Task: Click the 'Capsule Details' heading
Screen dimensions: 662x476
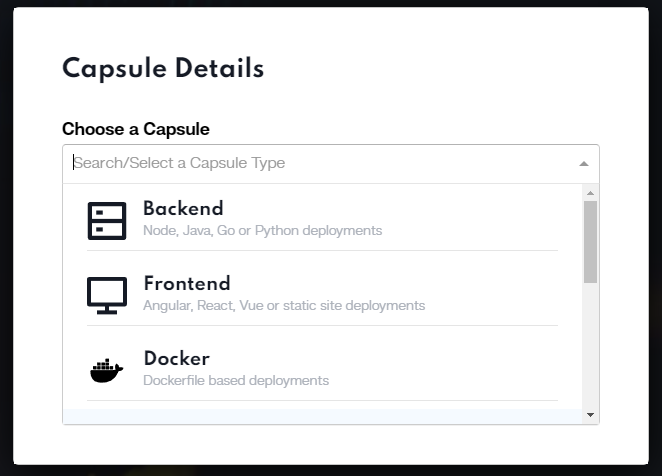Action: (163, 68)
